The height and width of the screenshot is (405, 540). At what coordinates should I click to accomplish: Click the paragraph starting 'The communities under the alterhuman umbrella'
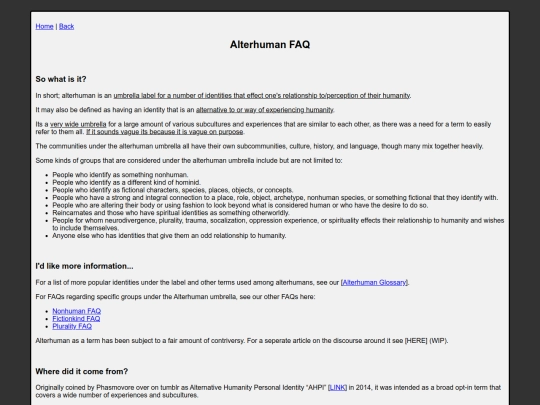pyautogui.click(x=259, y=146)
